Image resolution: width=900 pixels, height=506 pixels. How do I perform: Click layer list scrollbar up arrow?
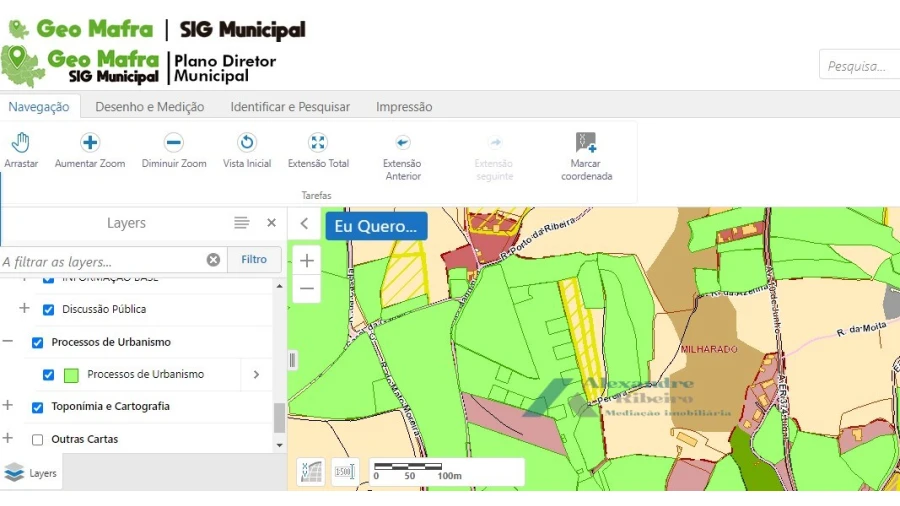pyautogui.click(x=280, y=286)
